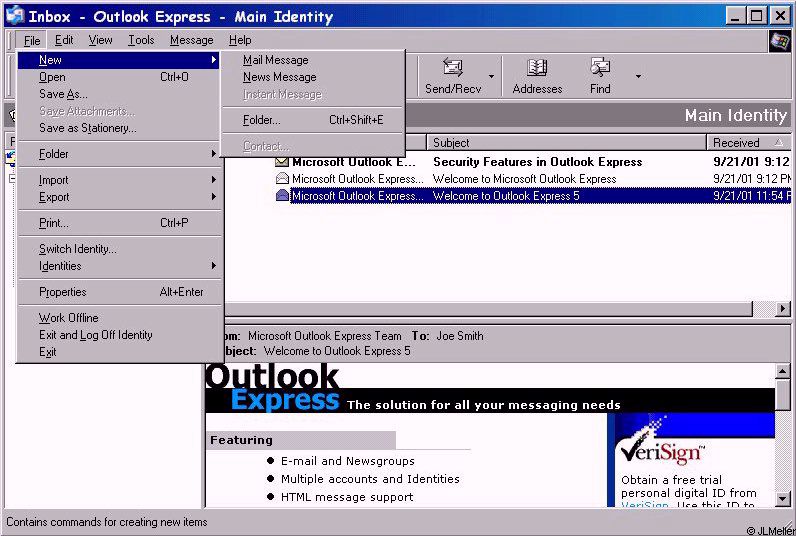Click the preview pane scroll down arrow

point(783,499)
